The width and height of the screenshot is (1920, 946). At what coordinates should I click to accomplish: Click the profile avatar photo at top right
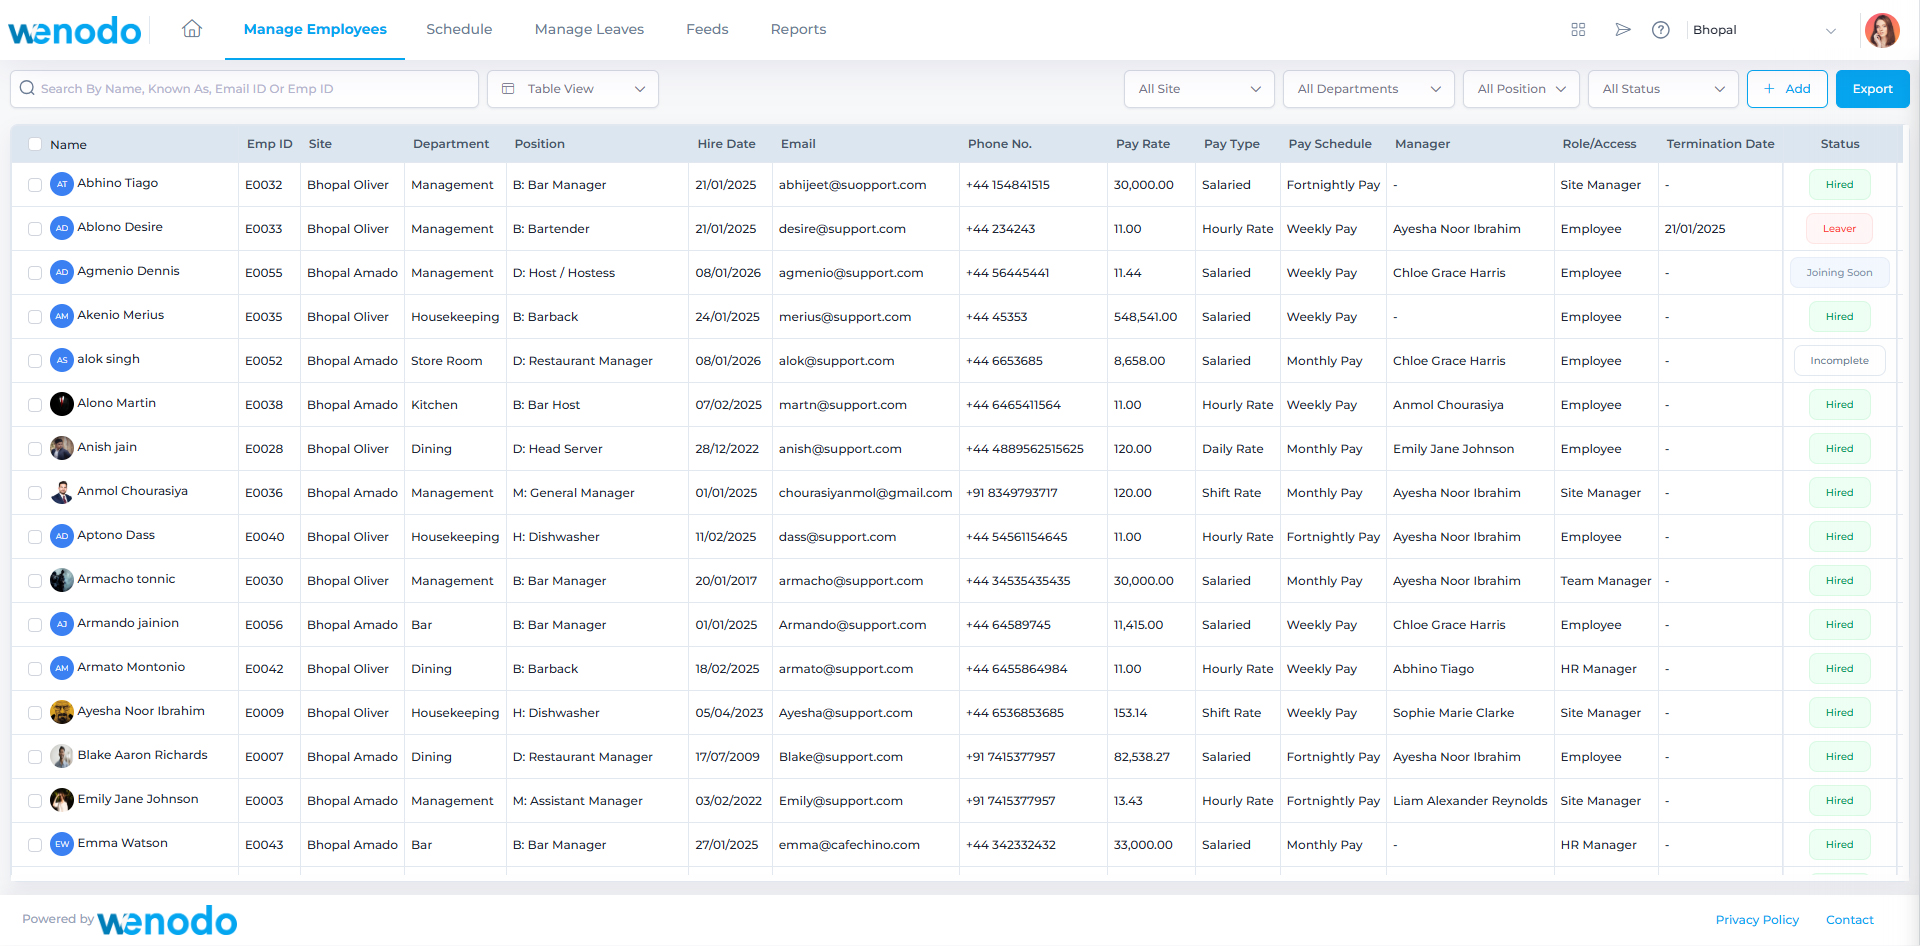coord(1883,30)
